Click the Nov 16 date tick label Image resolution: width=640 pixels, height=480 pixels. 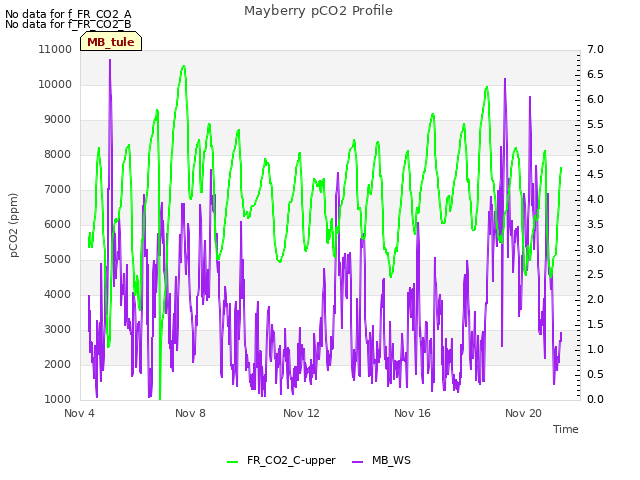(412, 413)
